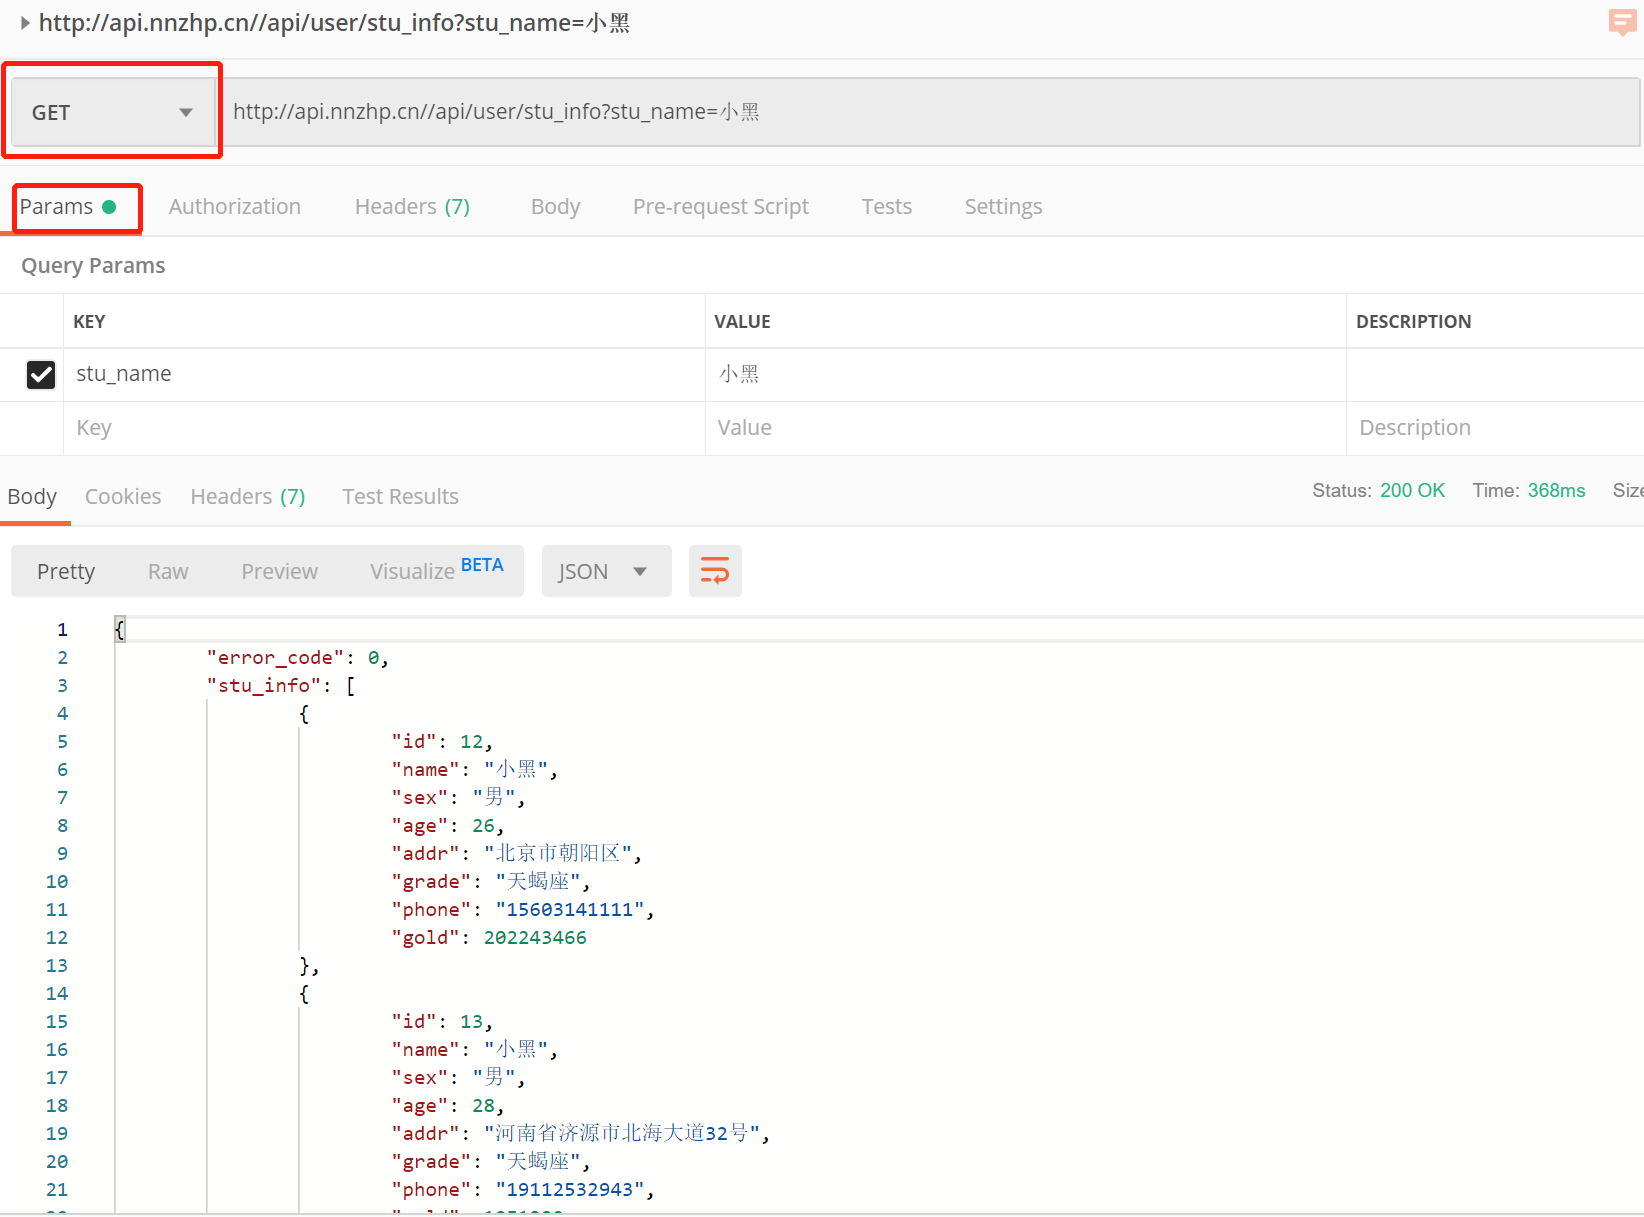Show the Test Results tab
The image size is (1644, 1217).
tap(400, 497)
